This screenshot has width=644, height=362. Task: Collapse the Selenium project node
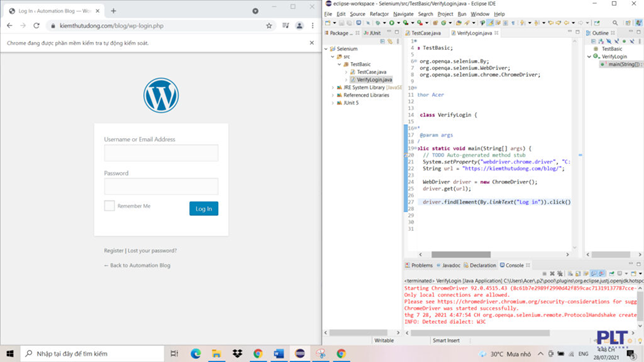point(327,49)
